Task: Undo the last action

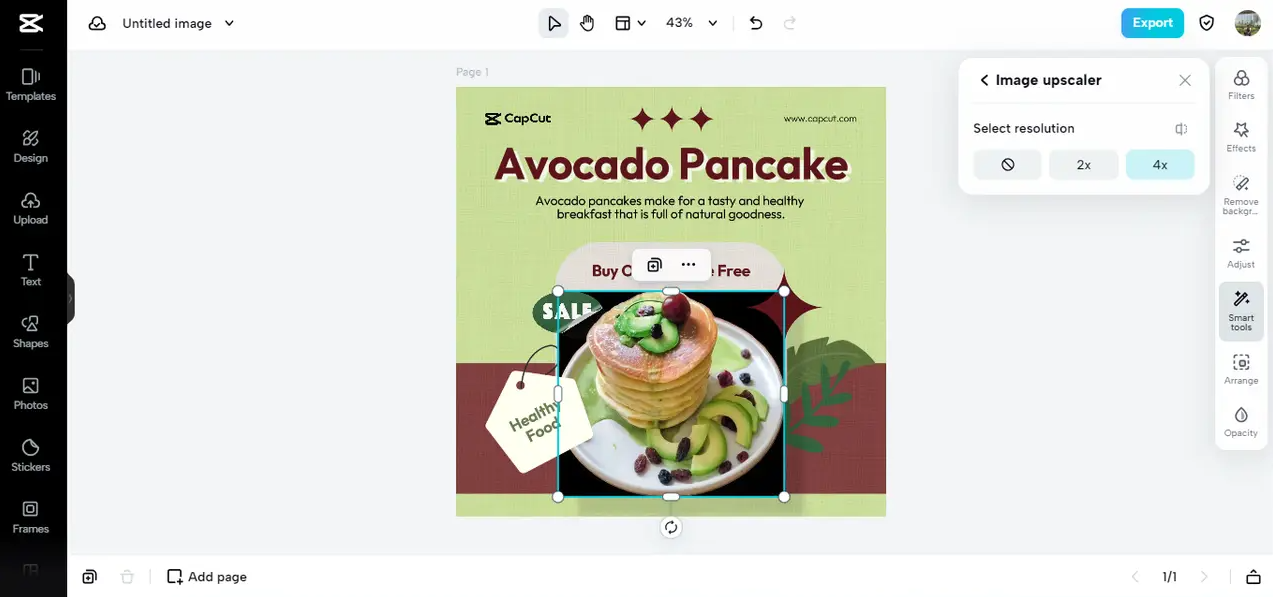Action: (x=756, y=23)
